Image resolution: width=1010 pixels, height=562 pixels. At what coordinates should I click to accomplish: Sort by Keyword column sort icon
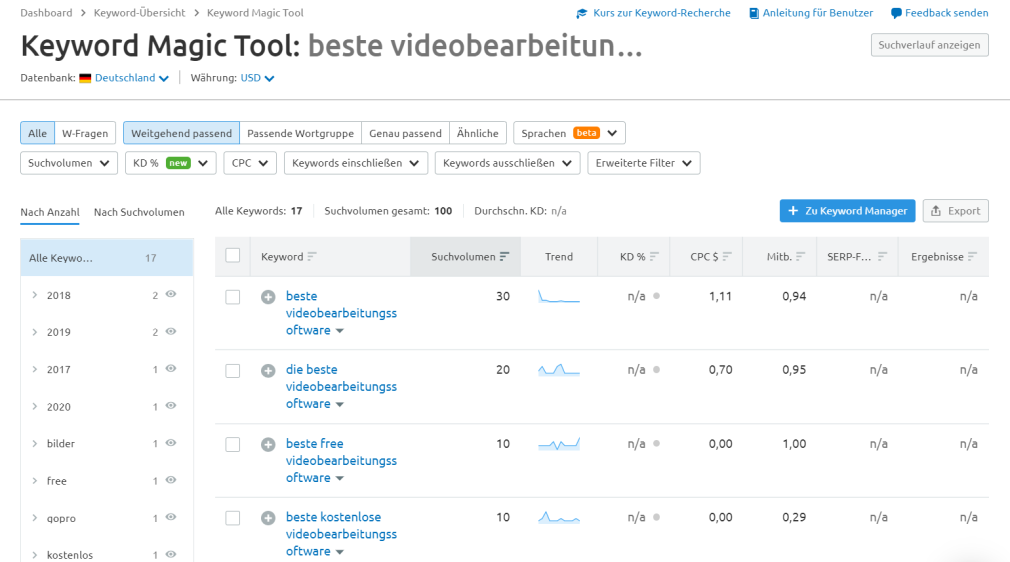312,257
